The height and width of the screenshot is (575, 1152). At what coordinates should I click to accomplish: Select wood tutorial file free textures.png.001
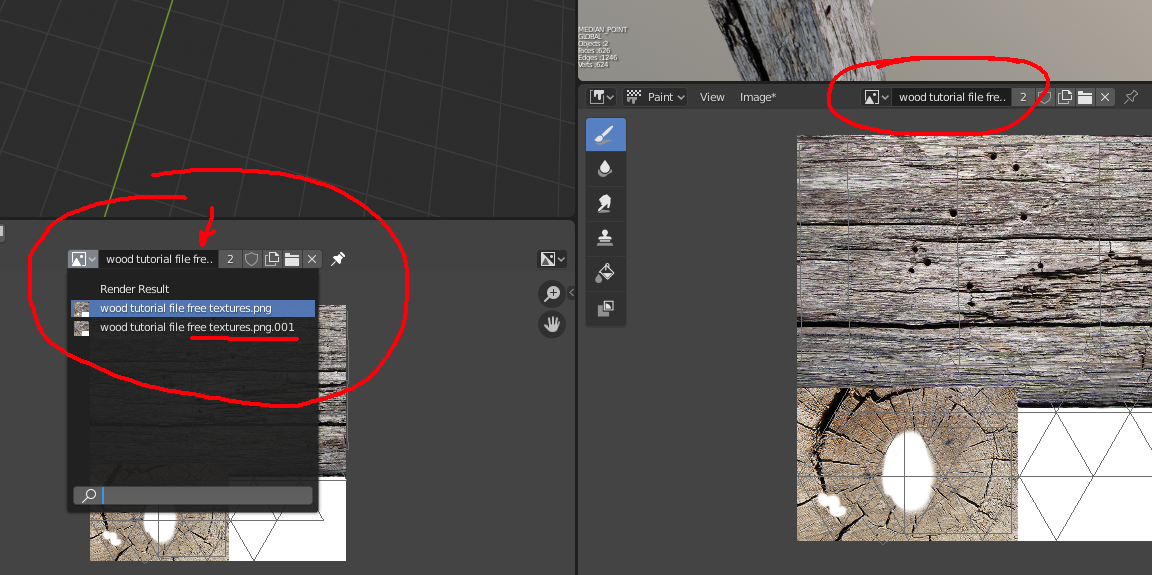[193, 328]
